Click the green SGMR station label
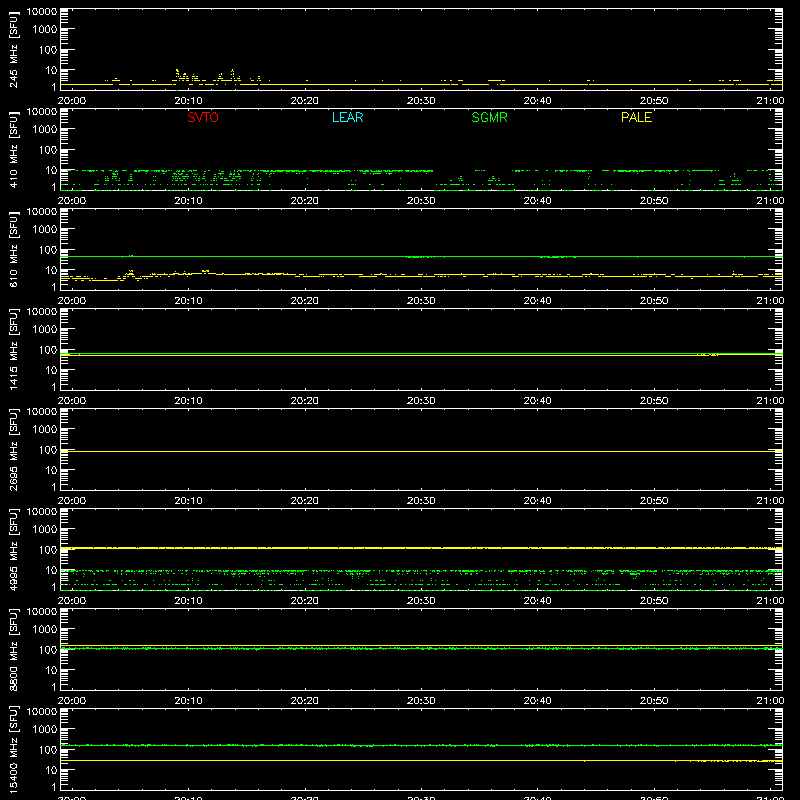800x800 pixels. pyautogui.click(x=489, y=117)
